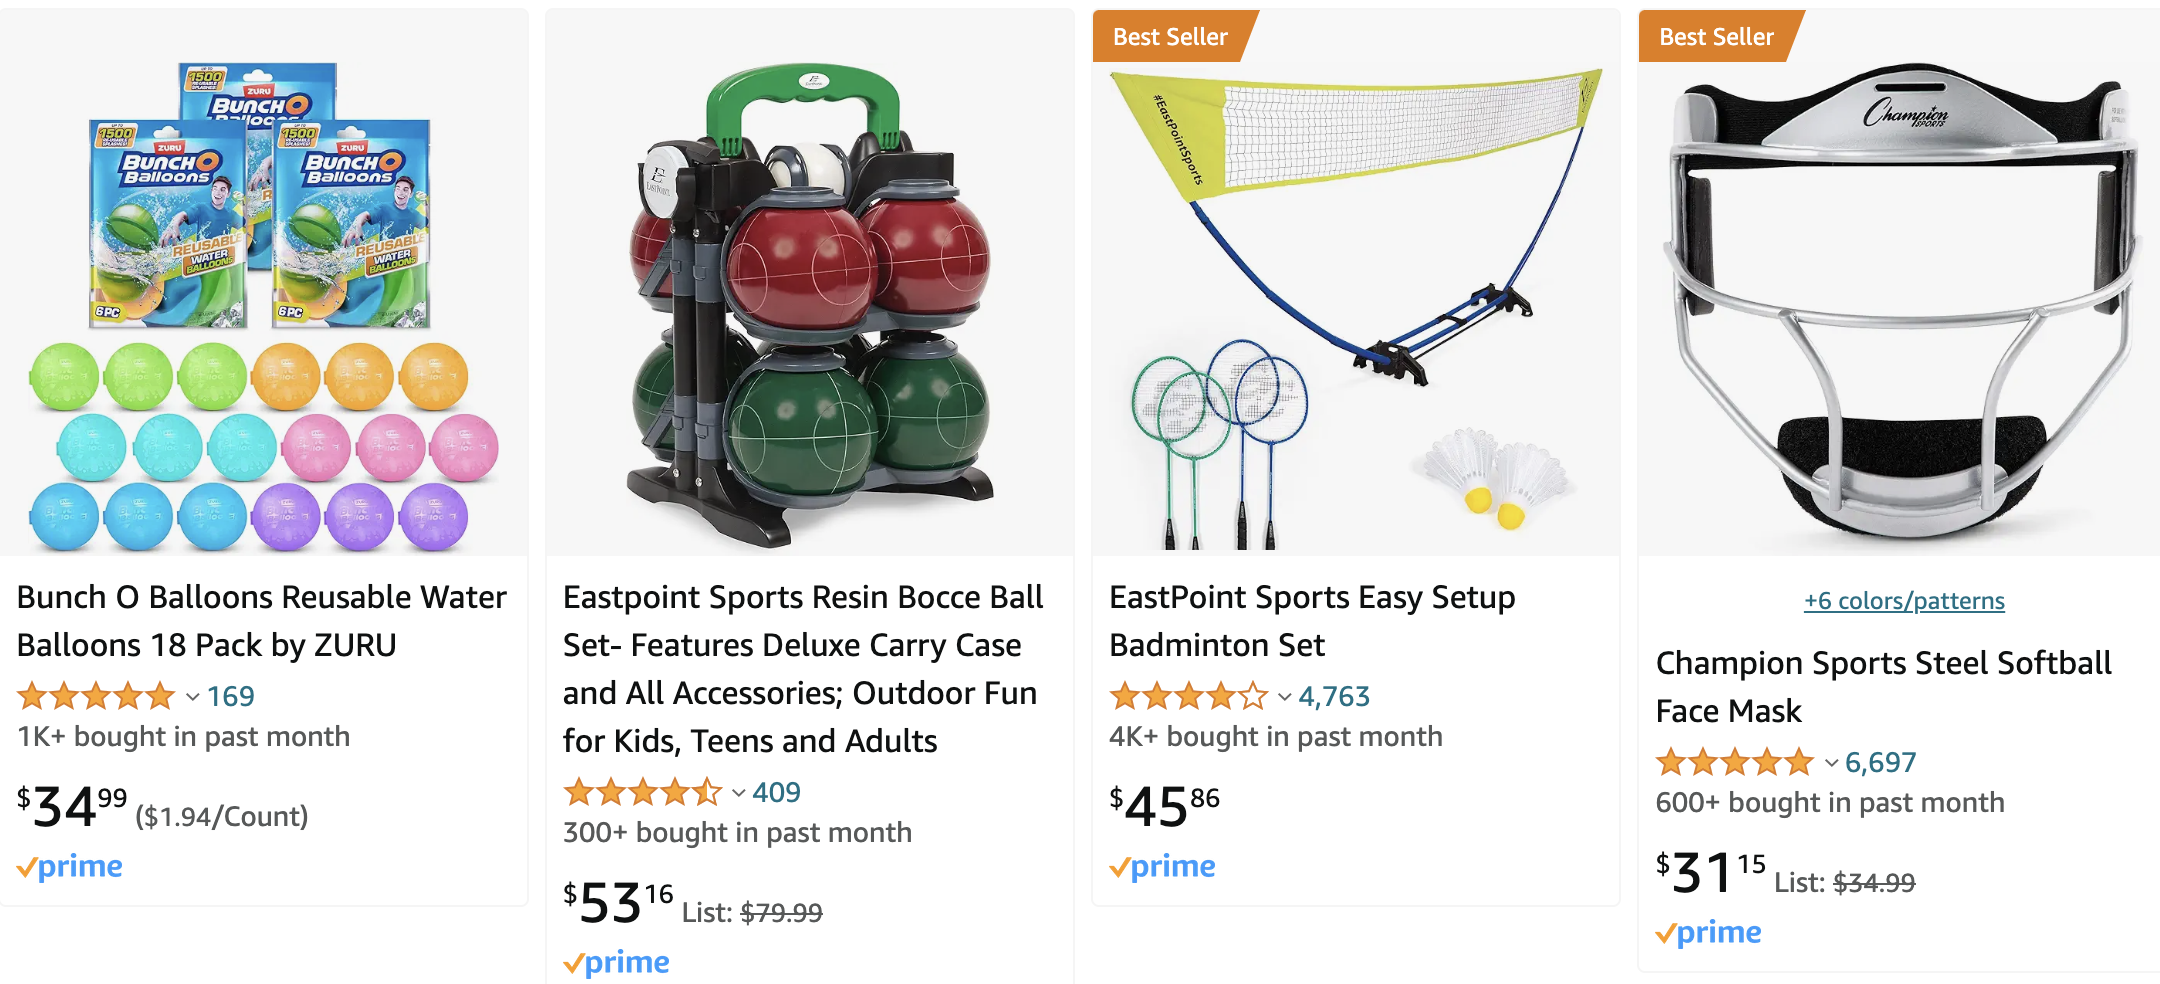Open the 409 reviews link
2160x984 pixels.
point(777,792)
